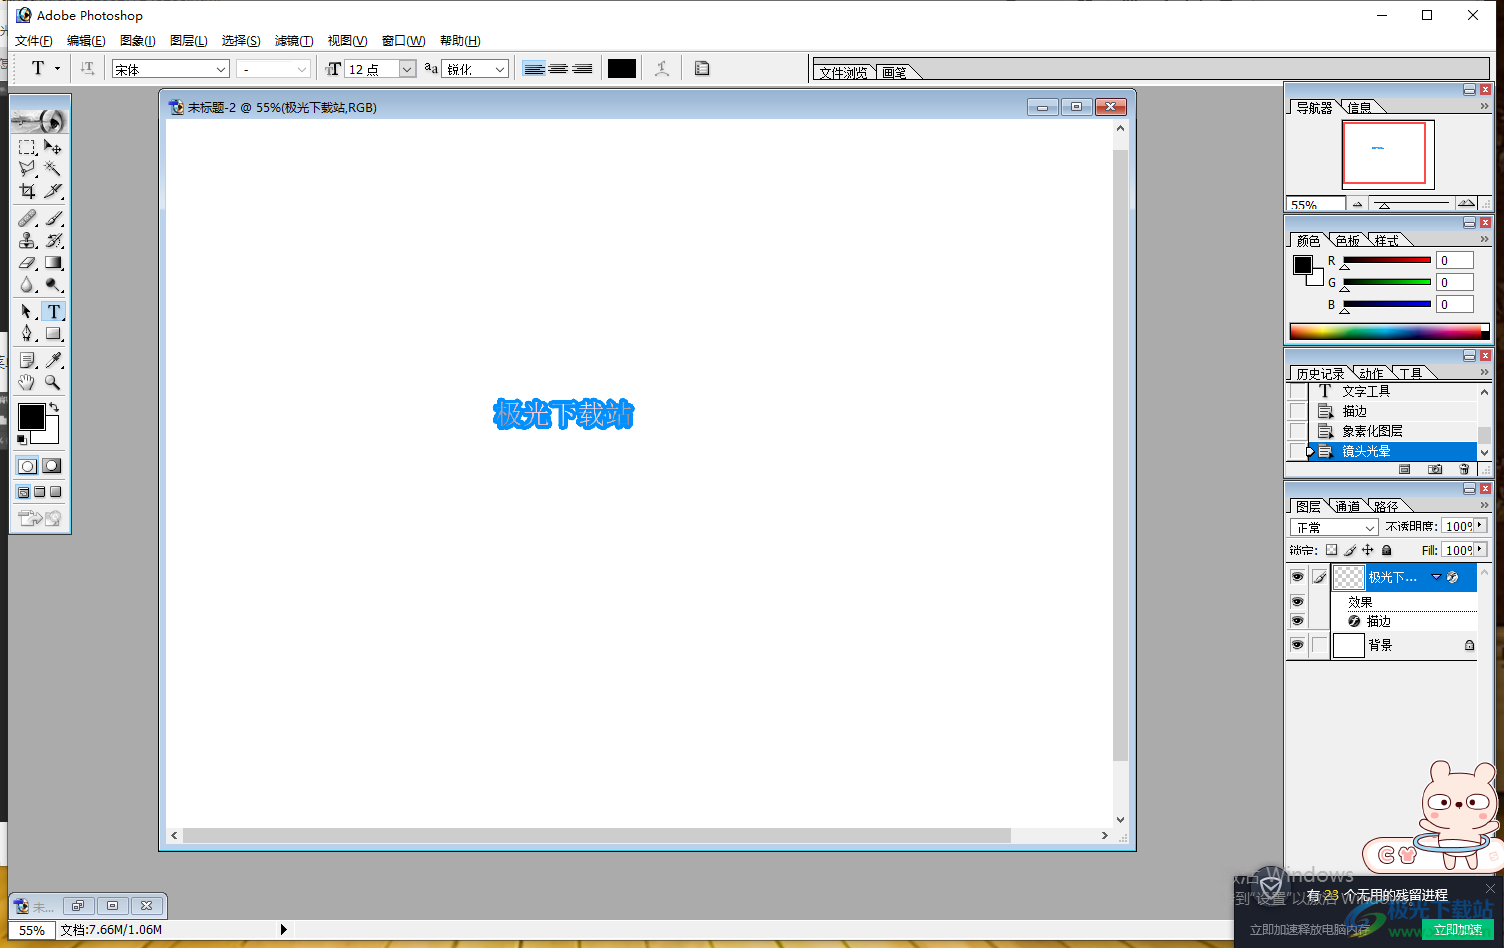Open the character palette icon in options bar

tap(702, 68)
